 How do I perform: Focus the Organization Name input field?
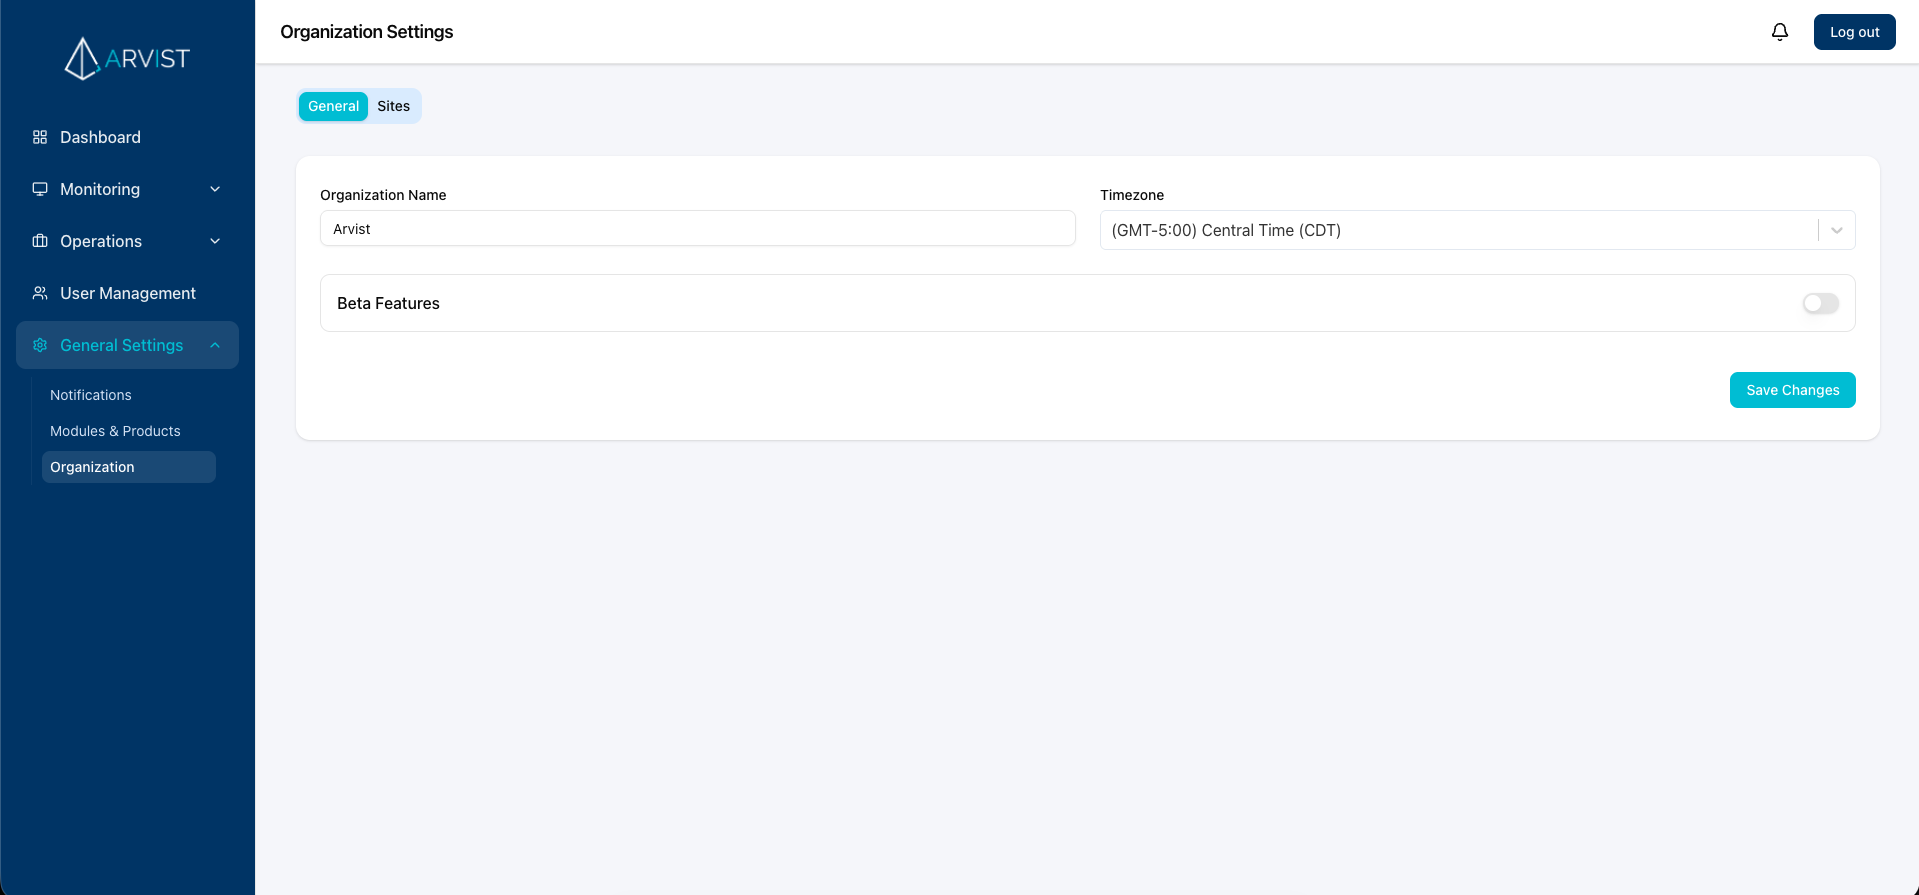coord(697,229)
